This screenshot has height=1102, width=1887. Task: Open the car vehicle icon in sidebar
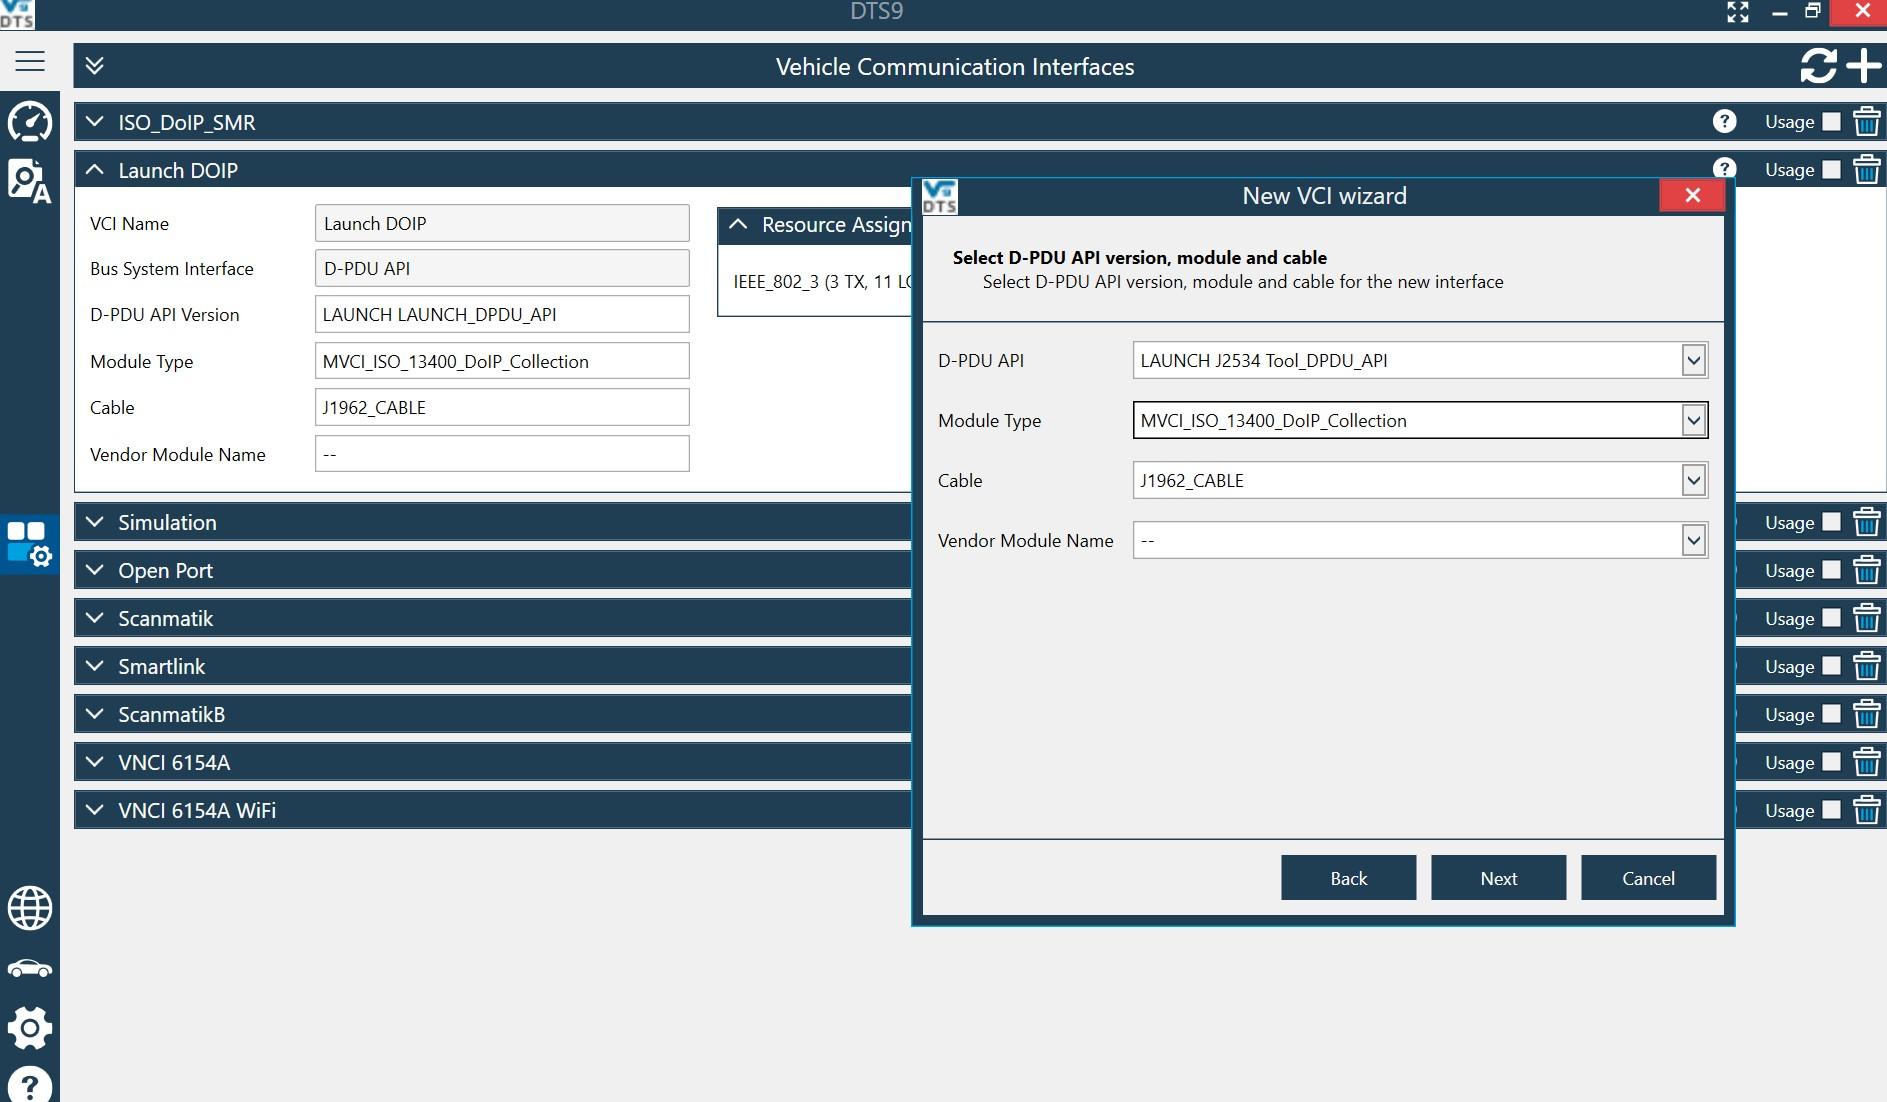pos(30,968)
